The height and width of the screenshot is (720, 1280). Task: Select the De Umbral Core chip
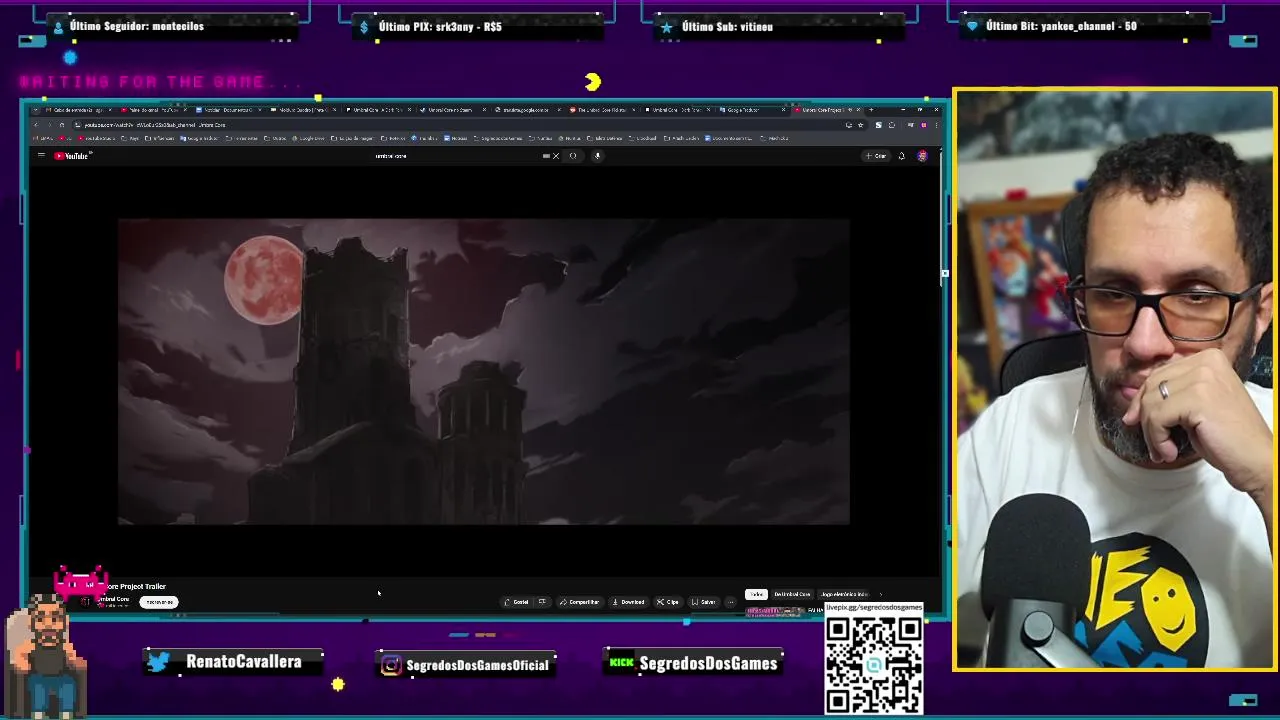click(x=793, y=594)
